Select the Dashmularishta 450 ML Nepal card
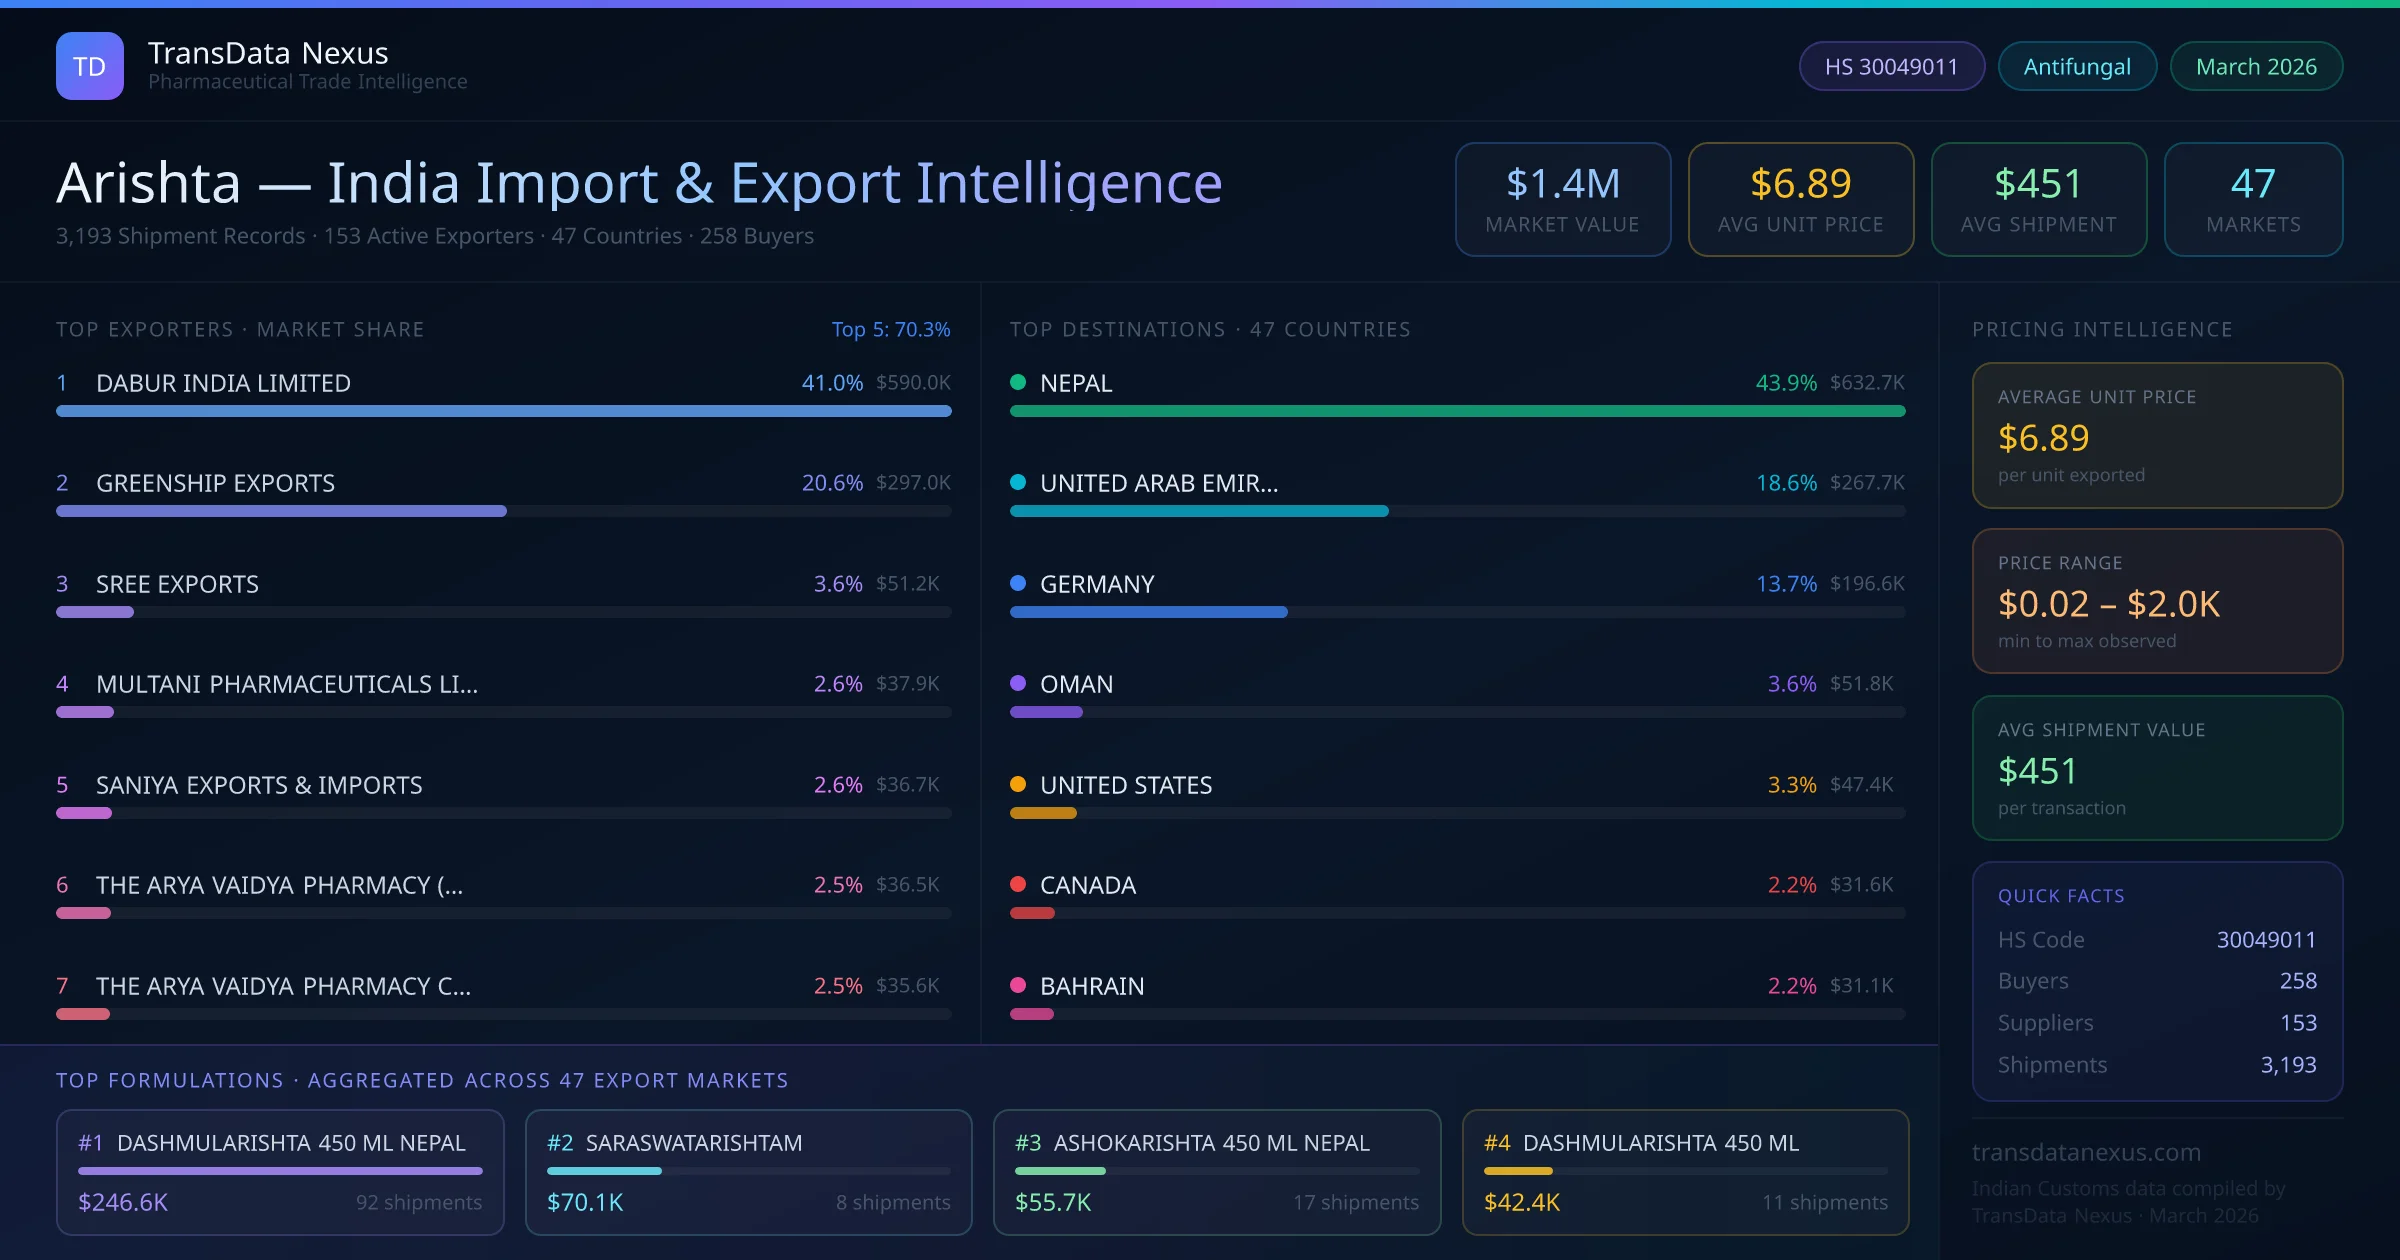 (280, 1172)
